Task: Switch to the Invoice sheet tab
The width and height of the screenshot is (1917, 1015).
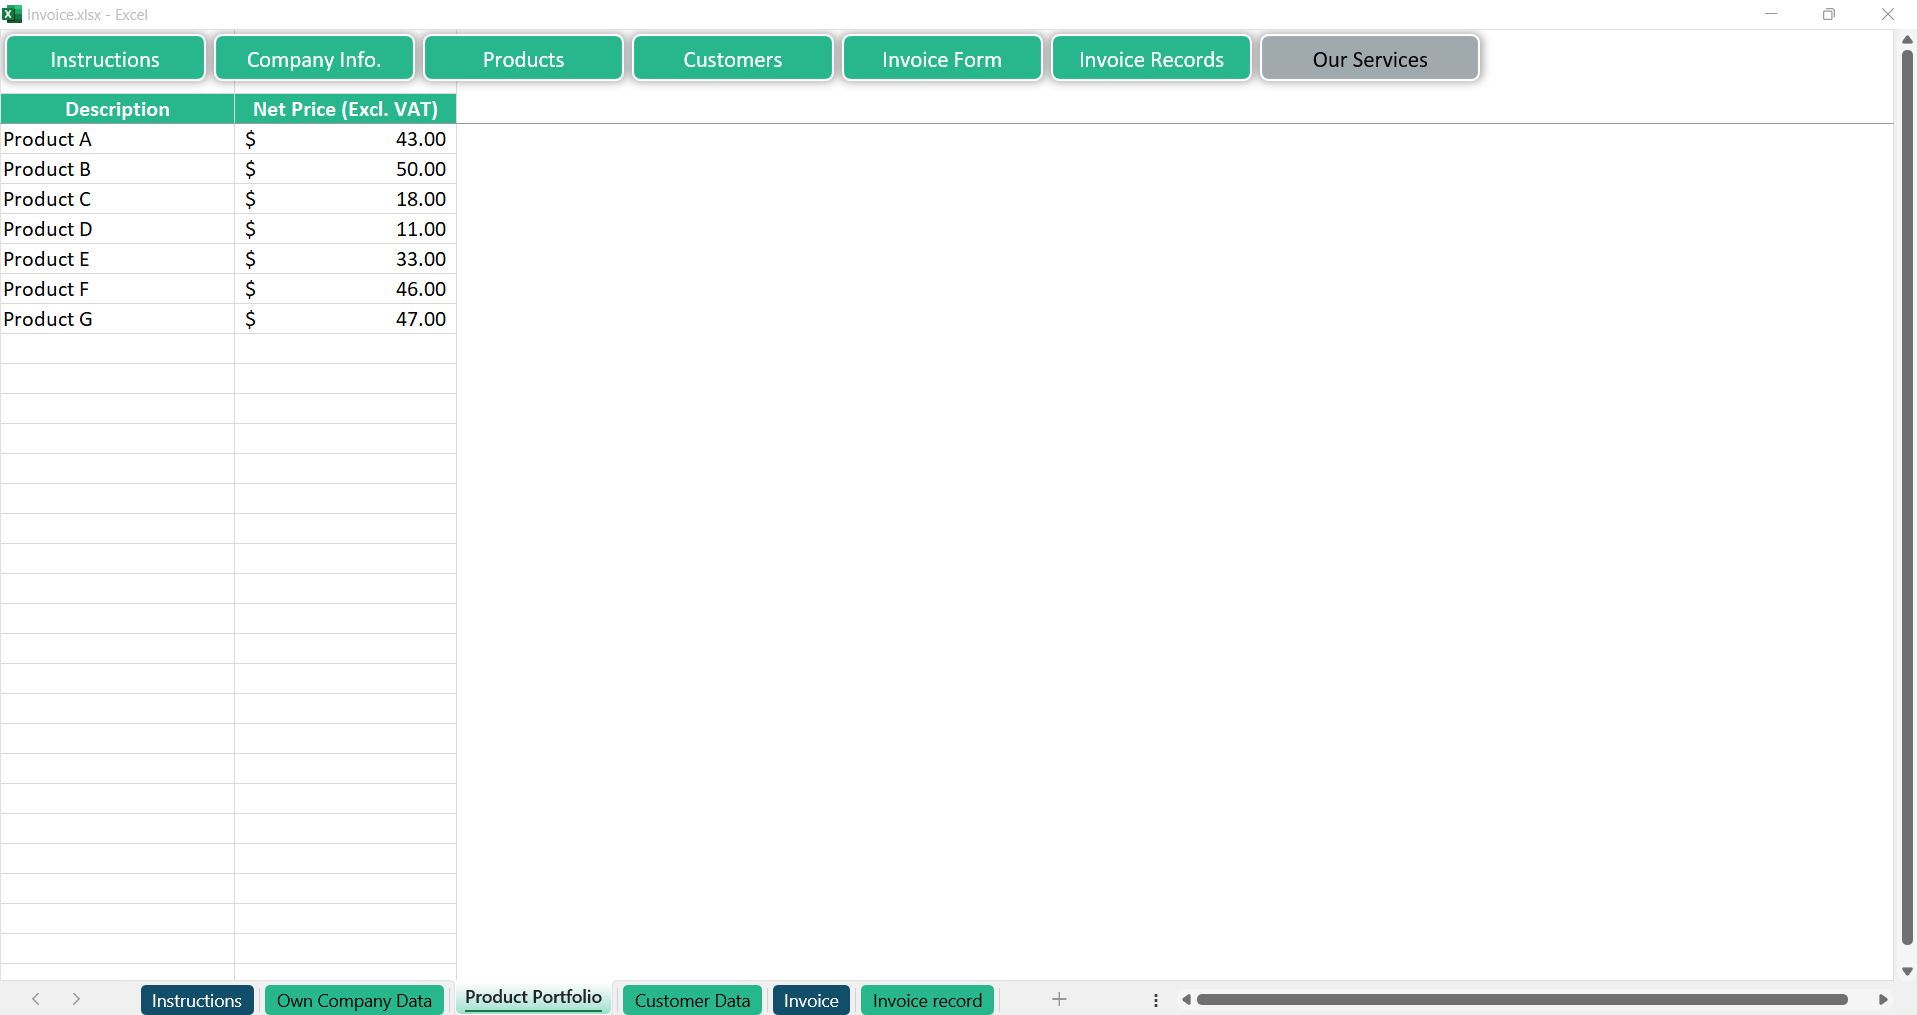Action: 811,1000
